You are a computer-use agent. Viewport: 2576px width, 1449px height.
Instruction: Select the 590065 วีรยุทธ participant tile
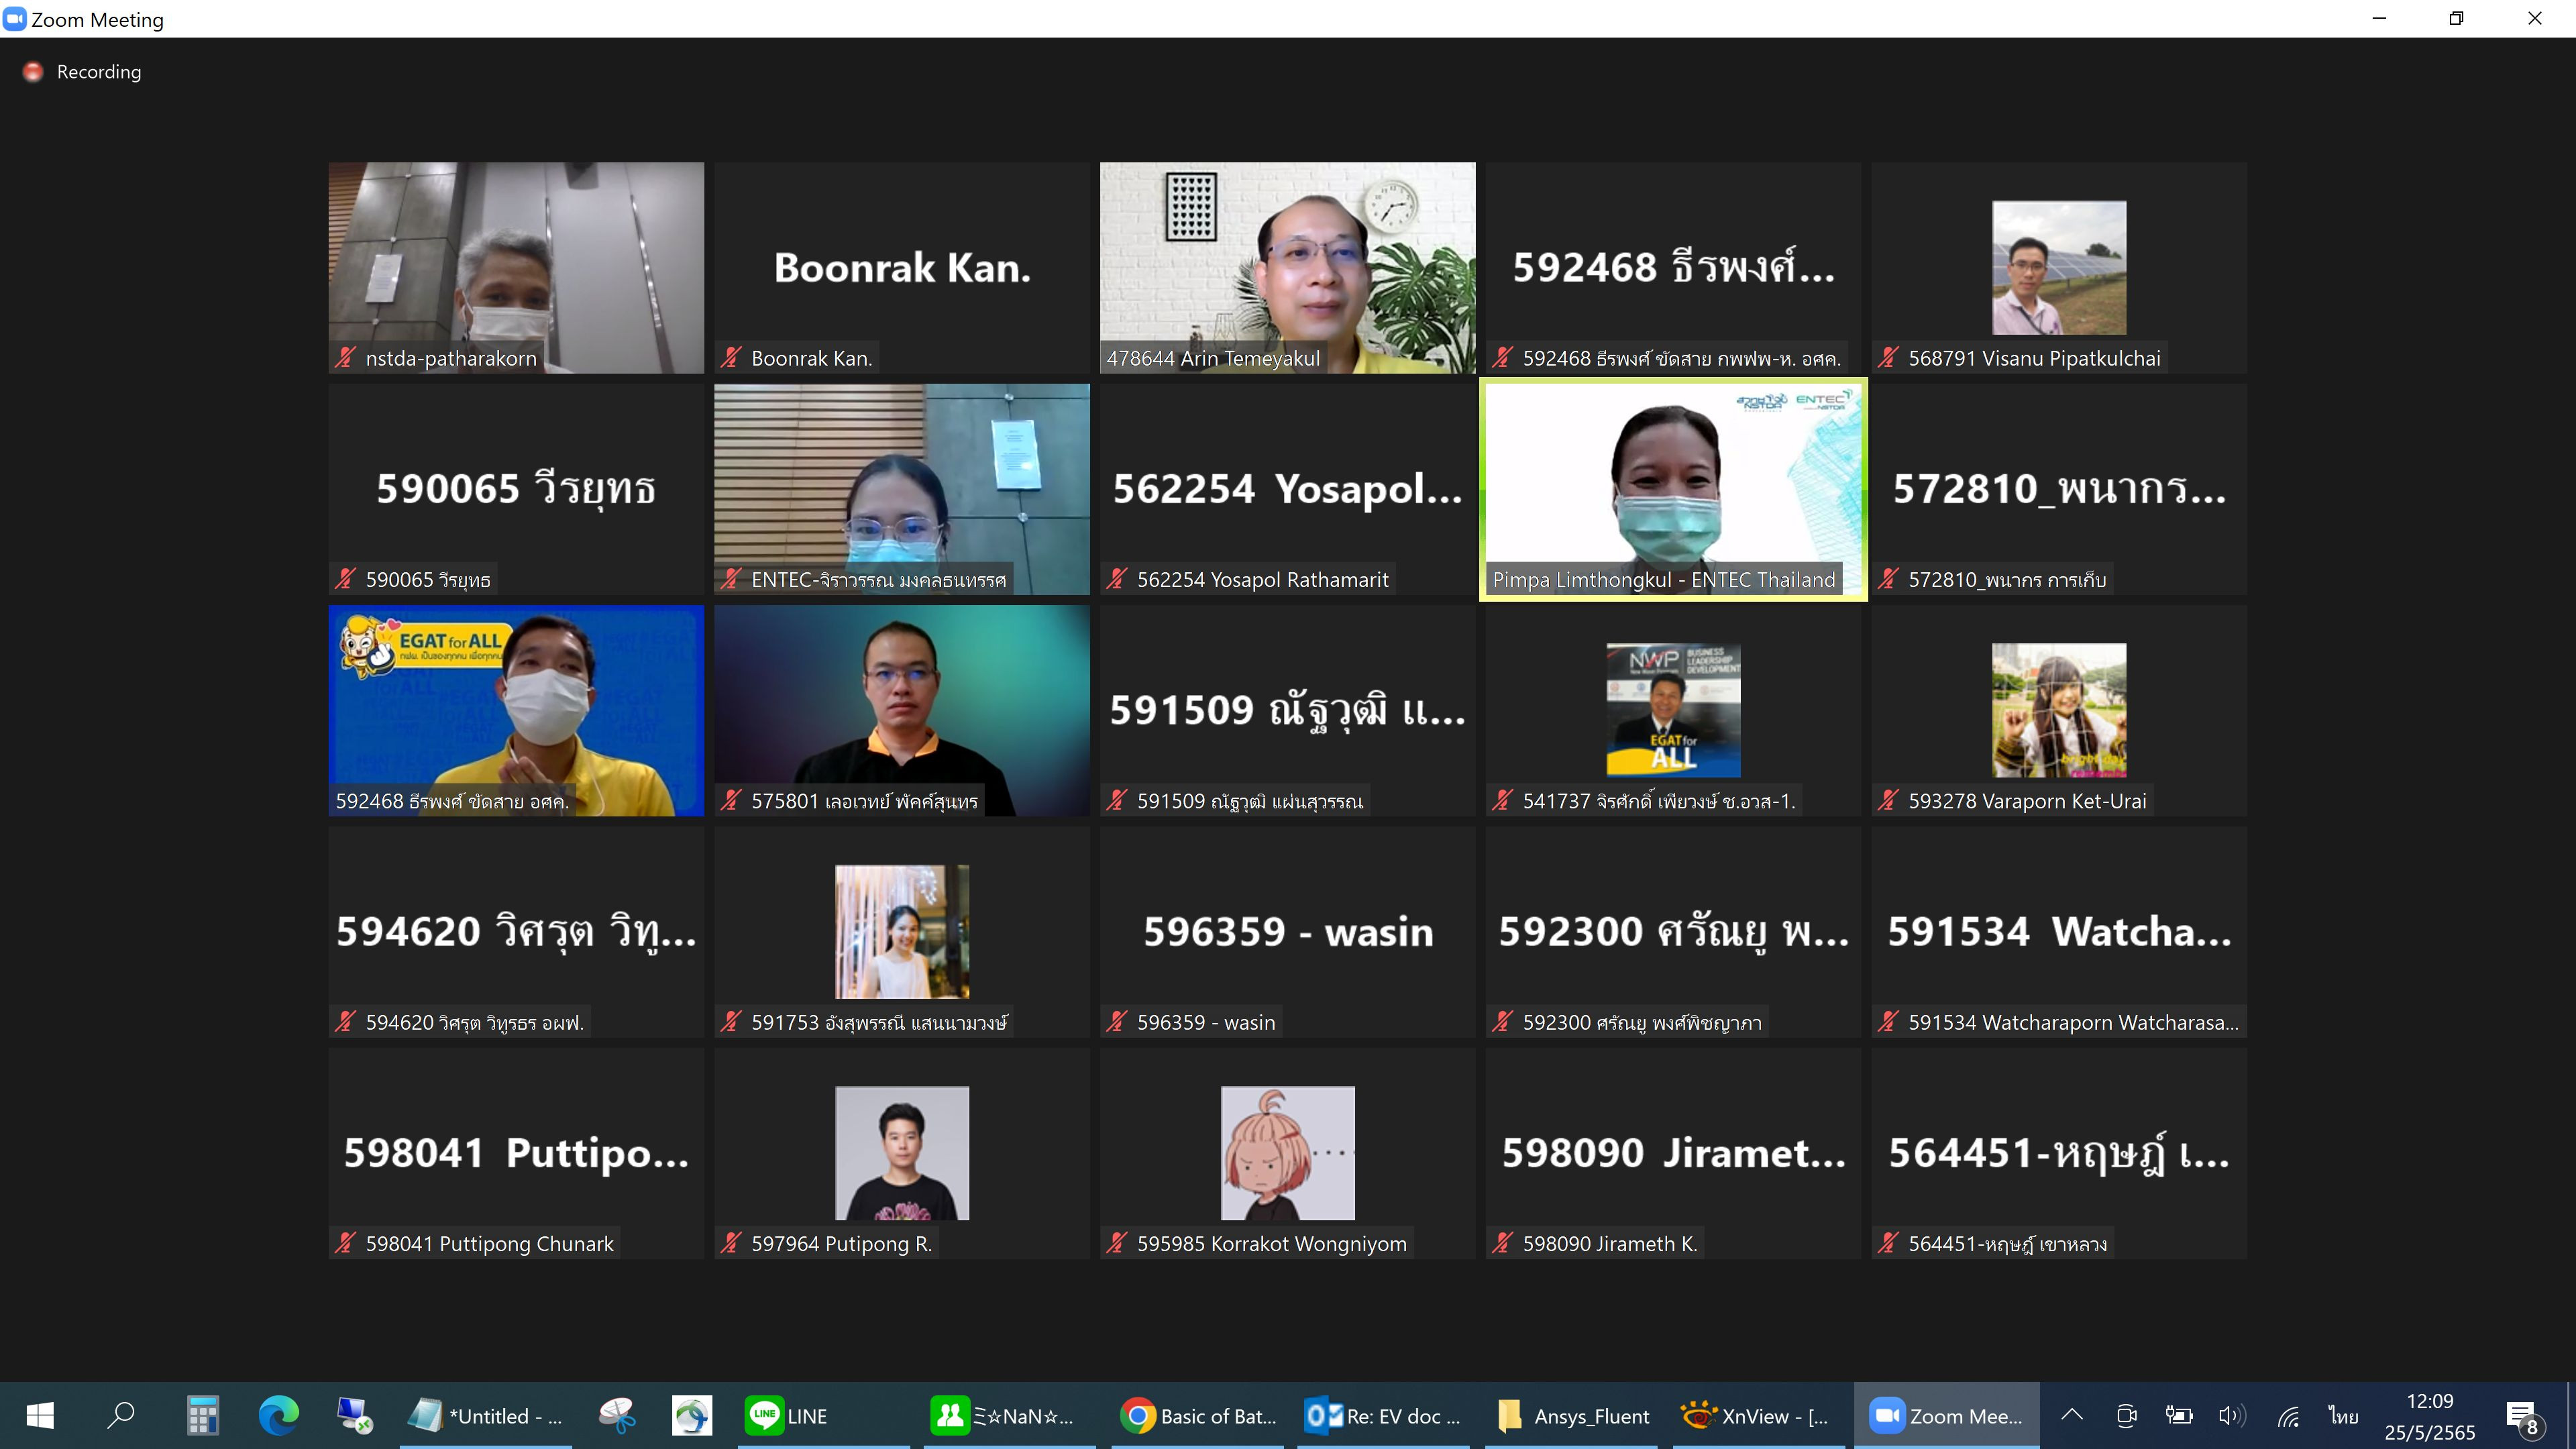coord(516,490)
